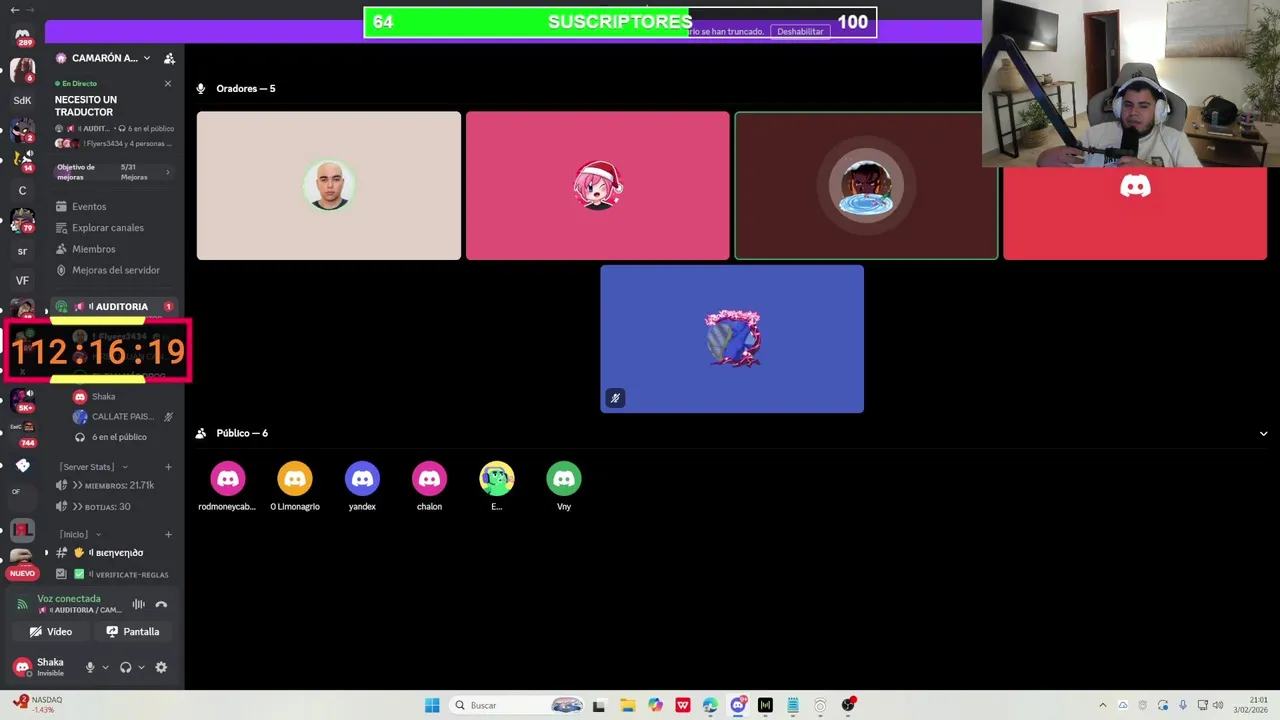Open the microphone input options dropdown
1280x720 pixels.
pyautogui.click(x=105, y=667)
